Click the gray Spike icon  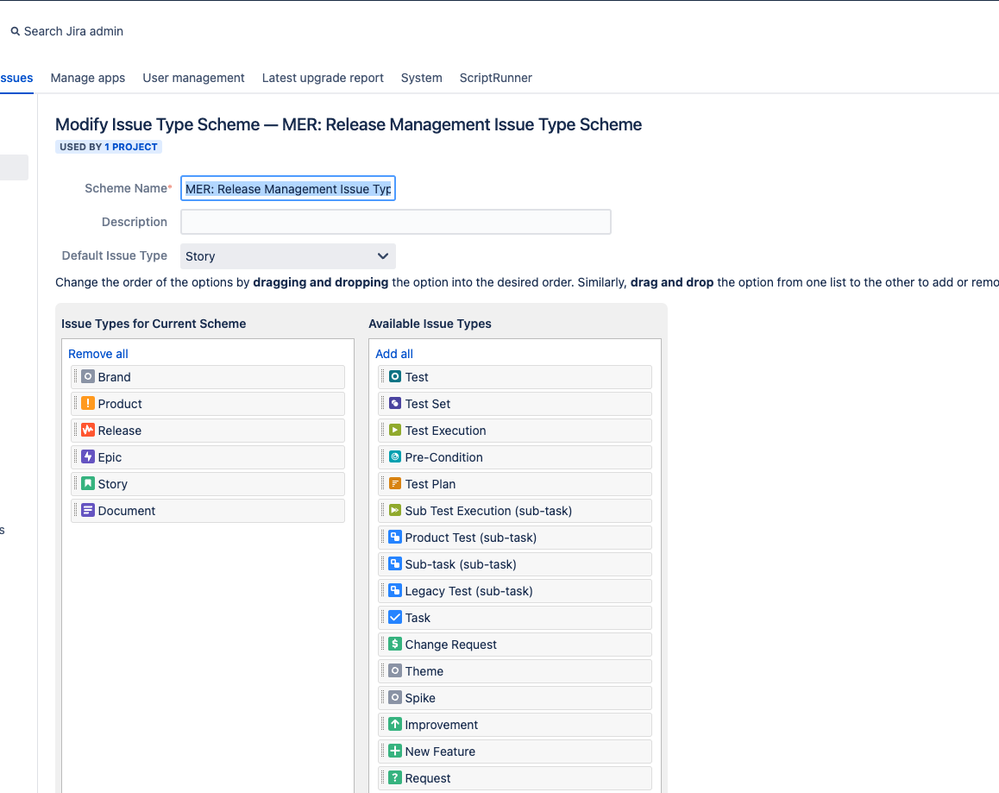pos(395,697)
